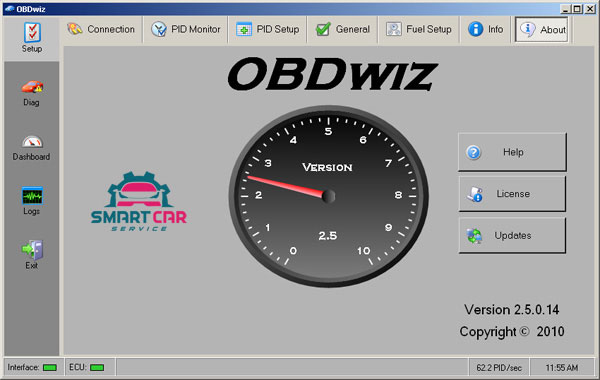Click the OBDwiz title logo

click(332, 74)
